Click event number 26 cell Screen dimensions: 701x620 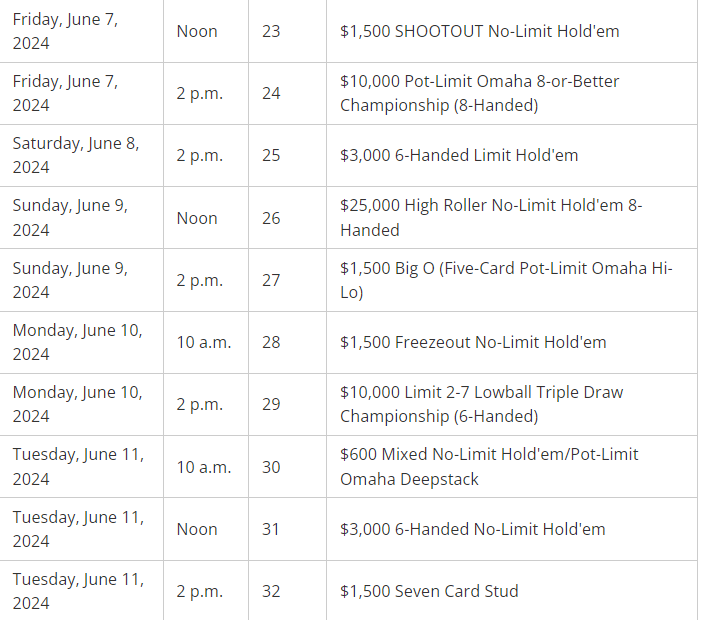271,218
